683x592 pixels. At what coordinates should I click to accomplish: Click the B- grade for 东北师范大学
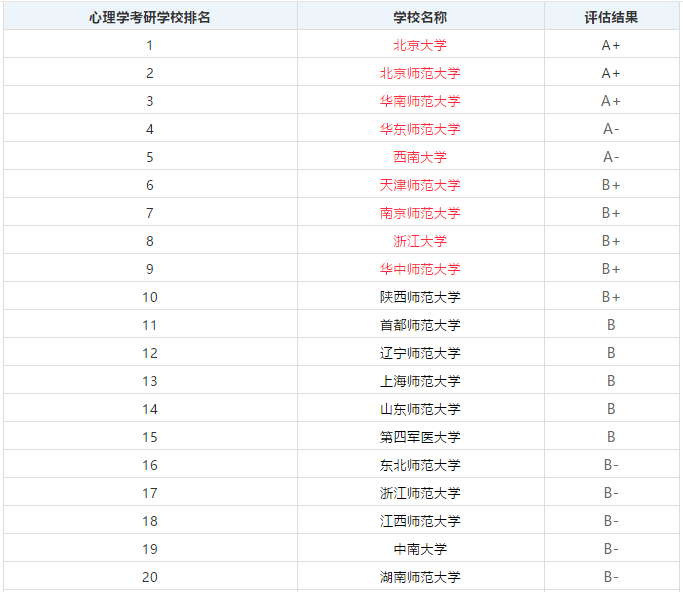(611, 465)
